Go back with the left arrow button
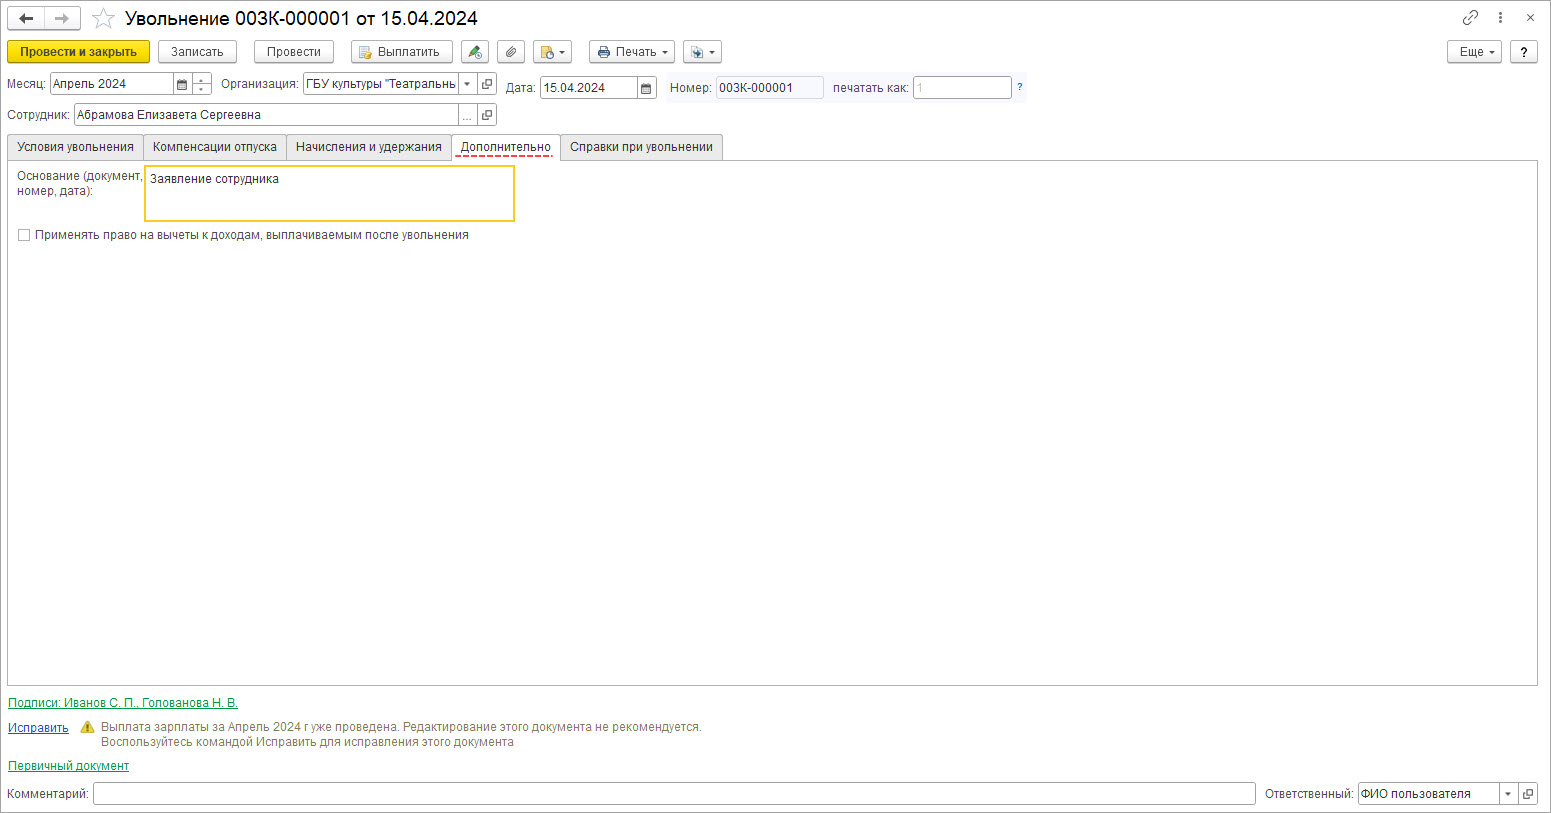Image resolution: width=1551 pixels, height=813 pixels. click(26, 18)
